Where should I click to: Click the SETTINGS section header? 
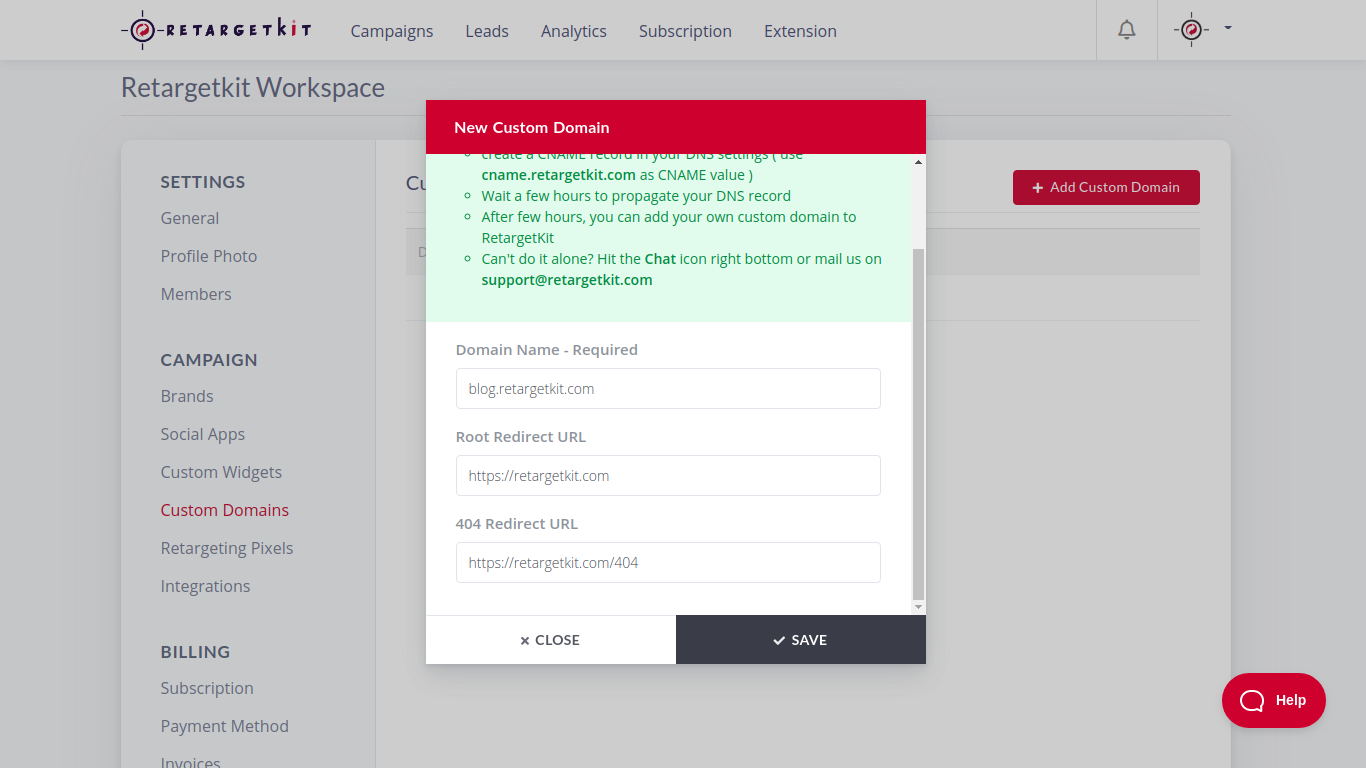[x=203, y=182]
